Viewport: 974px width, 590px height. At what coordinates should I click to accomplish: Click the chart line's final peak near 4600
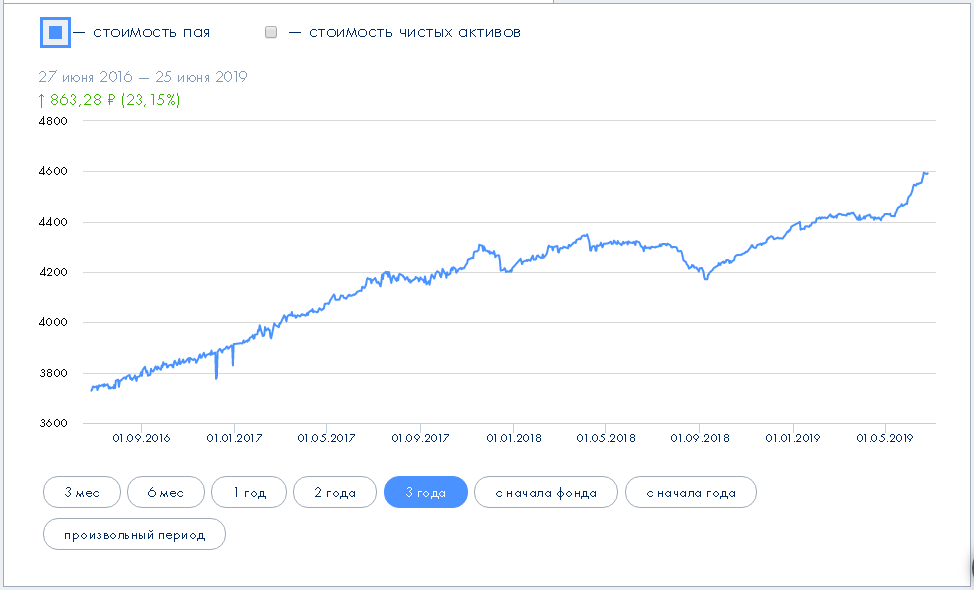pos(926,173)
